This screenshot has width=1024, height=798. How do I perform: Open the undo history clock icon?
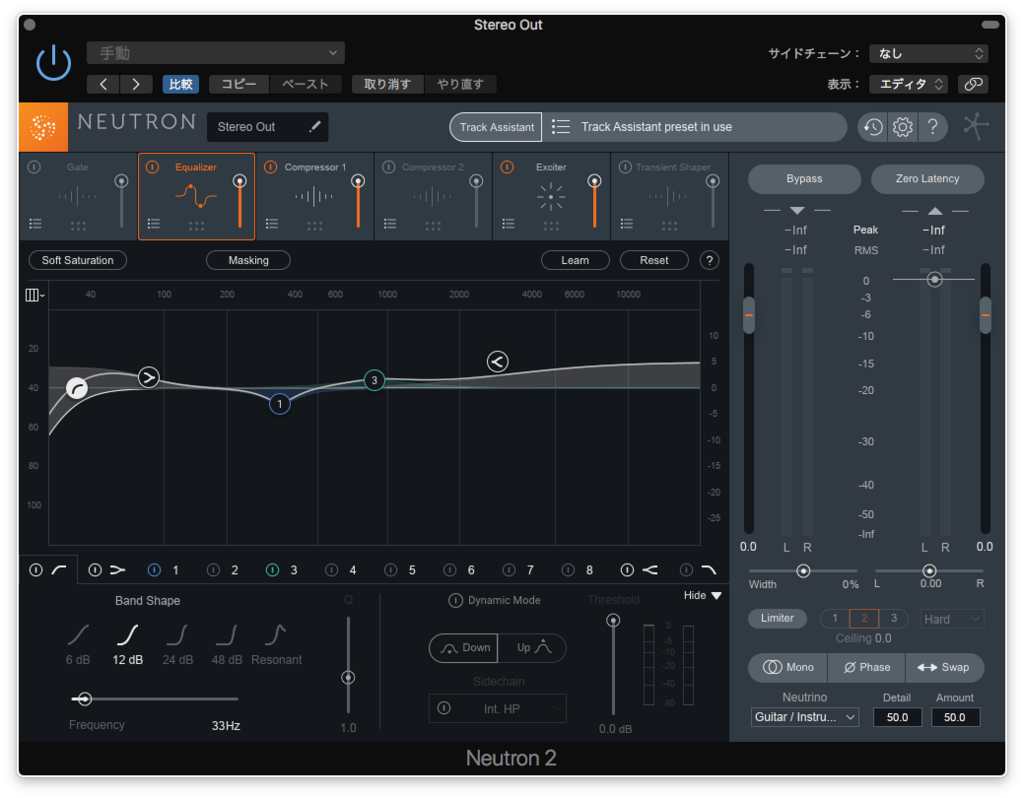point(873,127)
